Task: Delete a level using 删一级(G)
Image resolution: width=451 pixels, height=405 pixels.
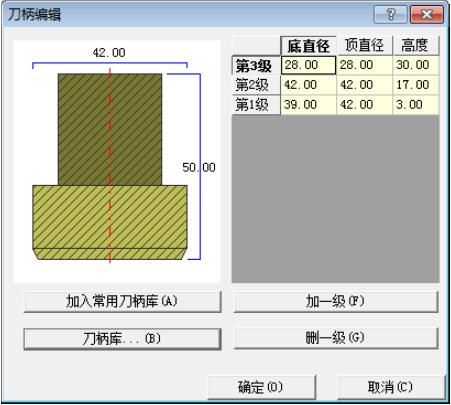Action: pos(336,338)
